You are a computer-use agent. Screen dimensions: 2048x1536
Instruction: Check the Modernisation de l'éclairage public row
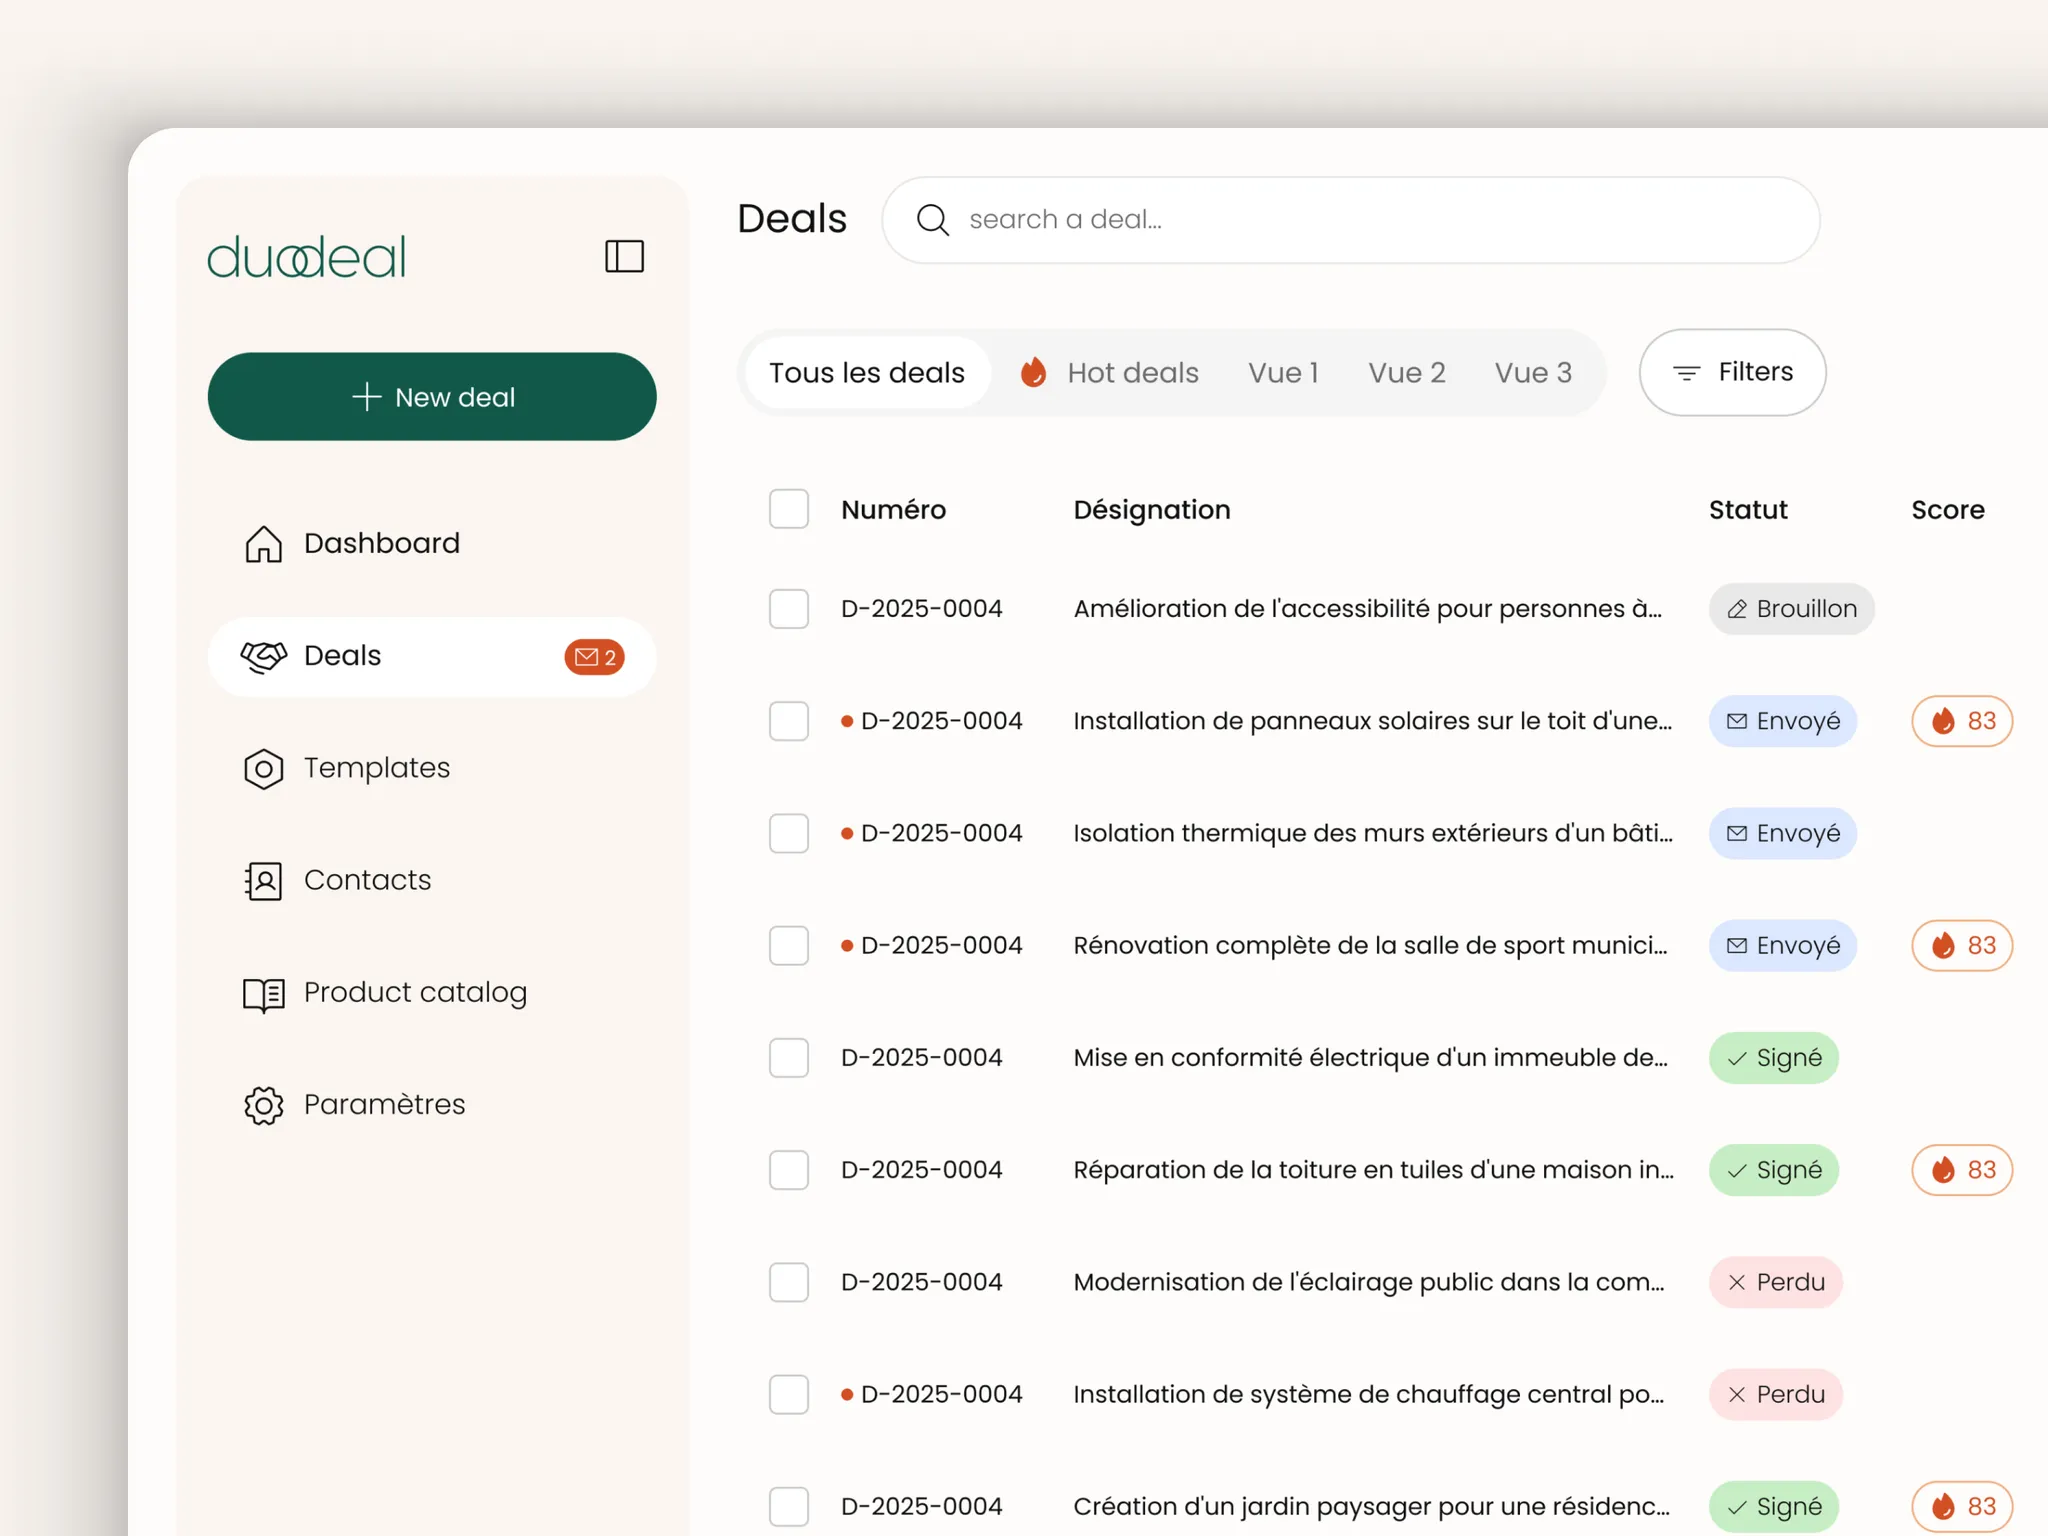point(789,1282)
